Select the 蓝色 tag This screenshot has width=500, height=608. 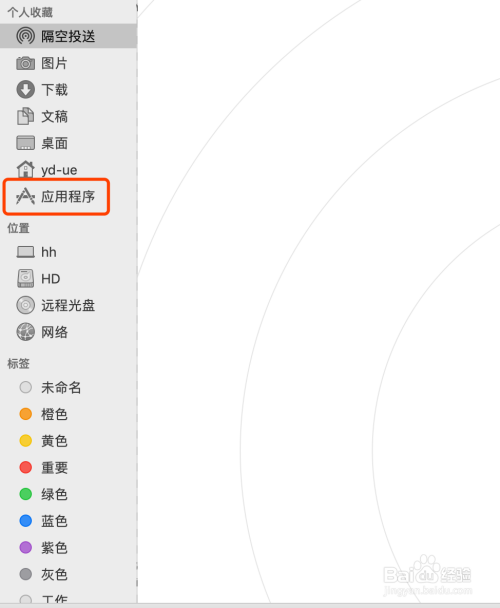[54, 521]
